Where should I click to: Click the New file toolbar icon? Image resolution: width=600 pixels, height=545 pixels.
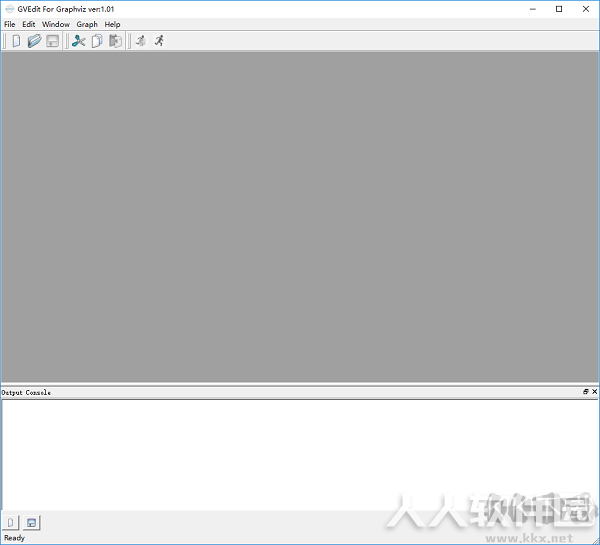16,41
